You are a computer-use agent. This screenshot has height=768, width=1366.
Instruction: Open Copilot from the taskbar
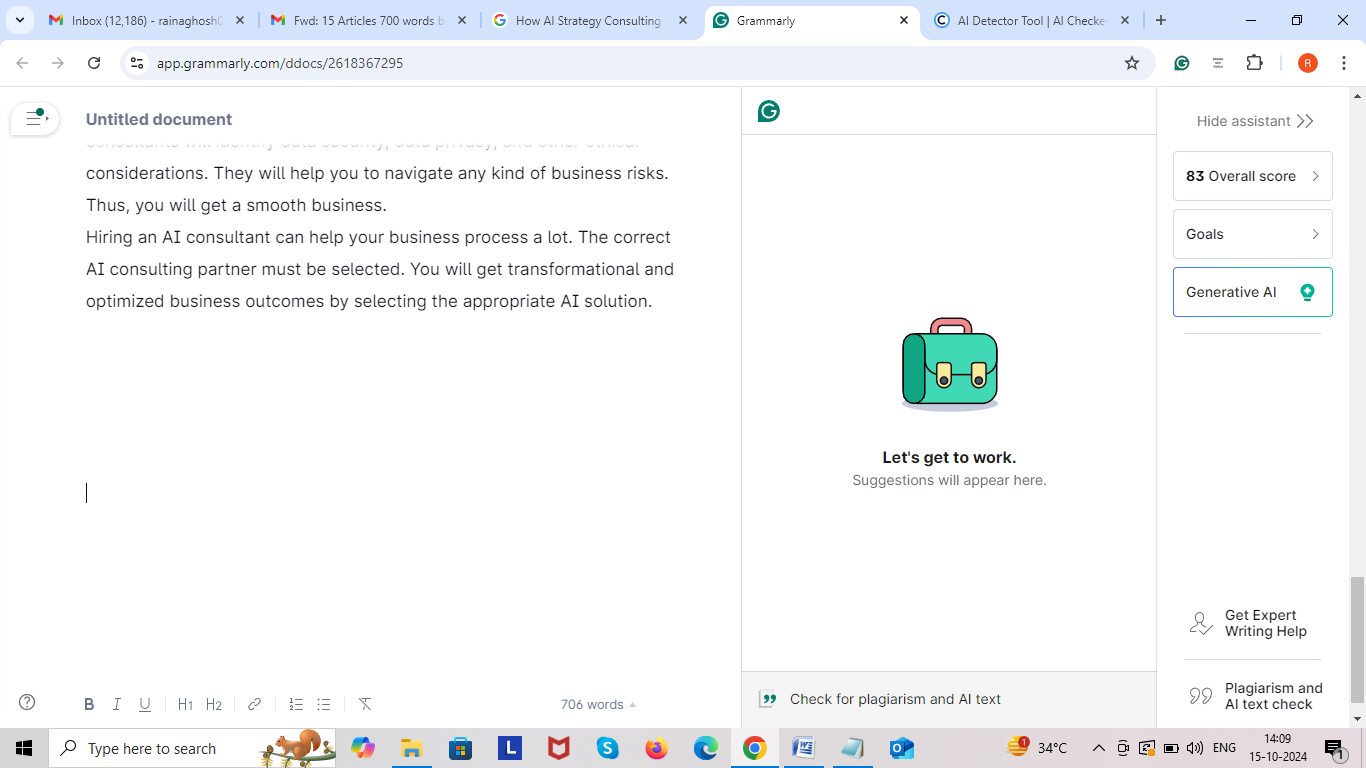(x=362, y=748)
